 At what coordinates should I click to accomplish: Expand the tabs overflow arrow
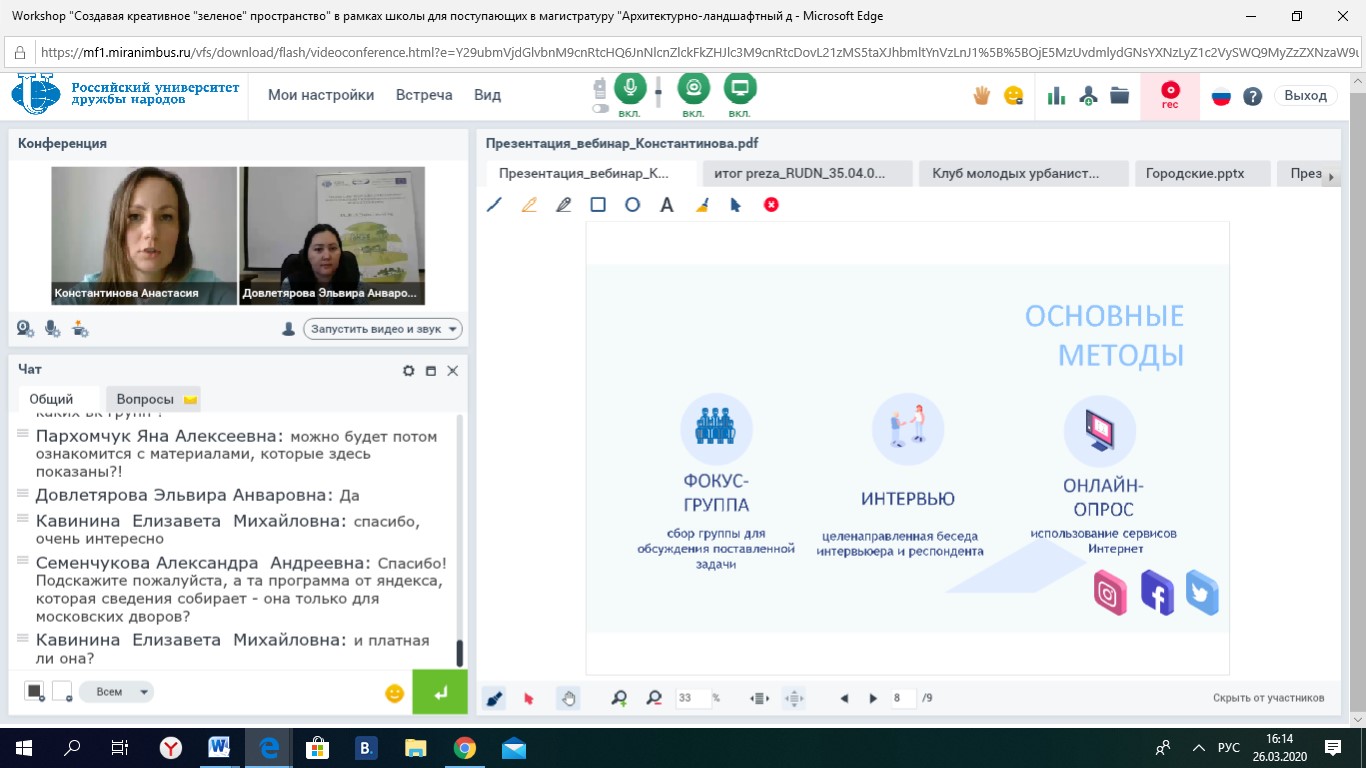(x=1331, y=175)
